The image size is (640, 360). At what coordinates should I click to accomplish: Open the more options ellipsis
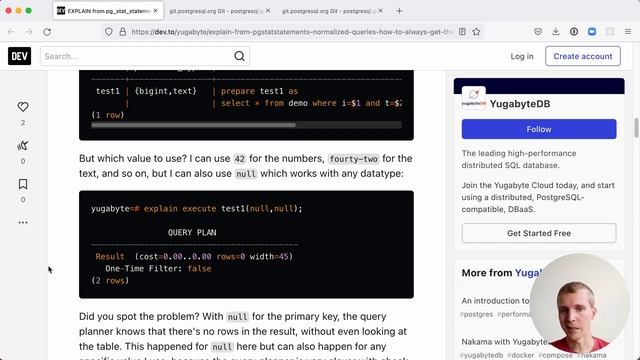(x=23, y=222)
